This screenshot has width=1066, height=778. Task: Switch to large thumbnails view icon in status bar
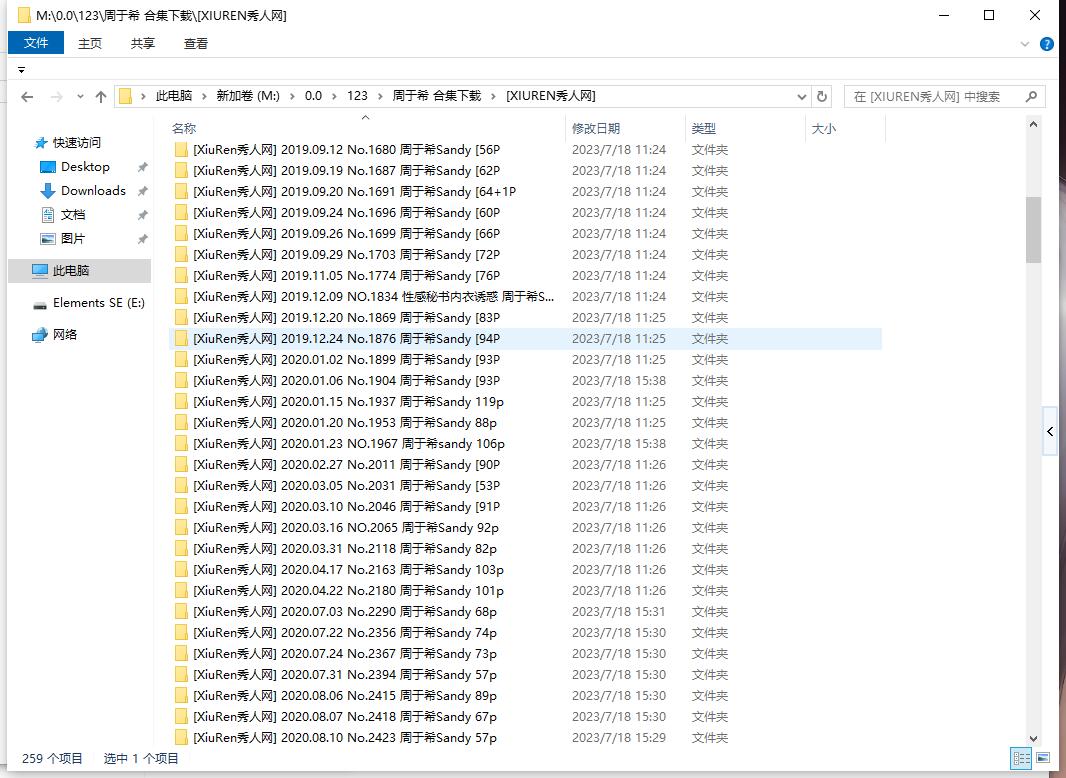(1043, 758)
